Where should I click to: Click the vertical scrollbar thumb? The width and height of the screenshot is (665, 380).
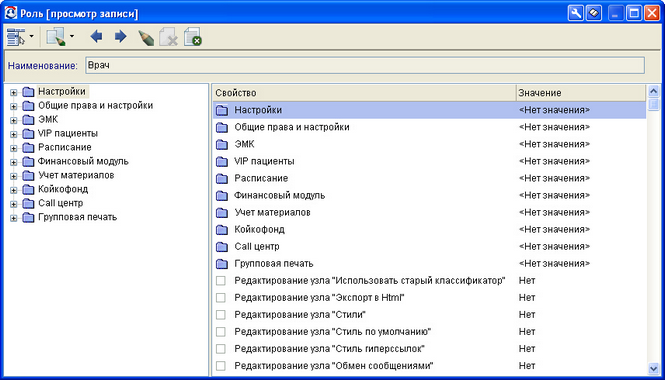pos(654,104)
